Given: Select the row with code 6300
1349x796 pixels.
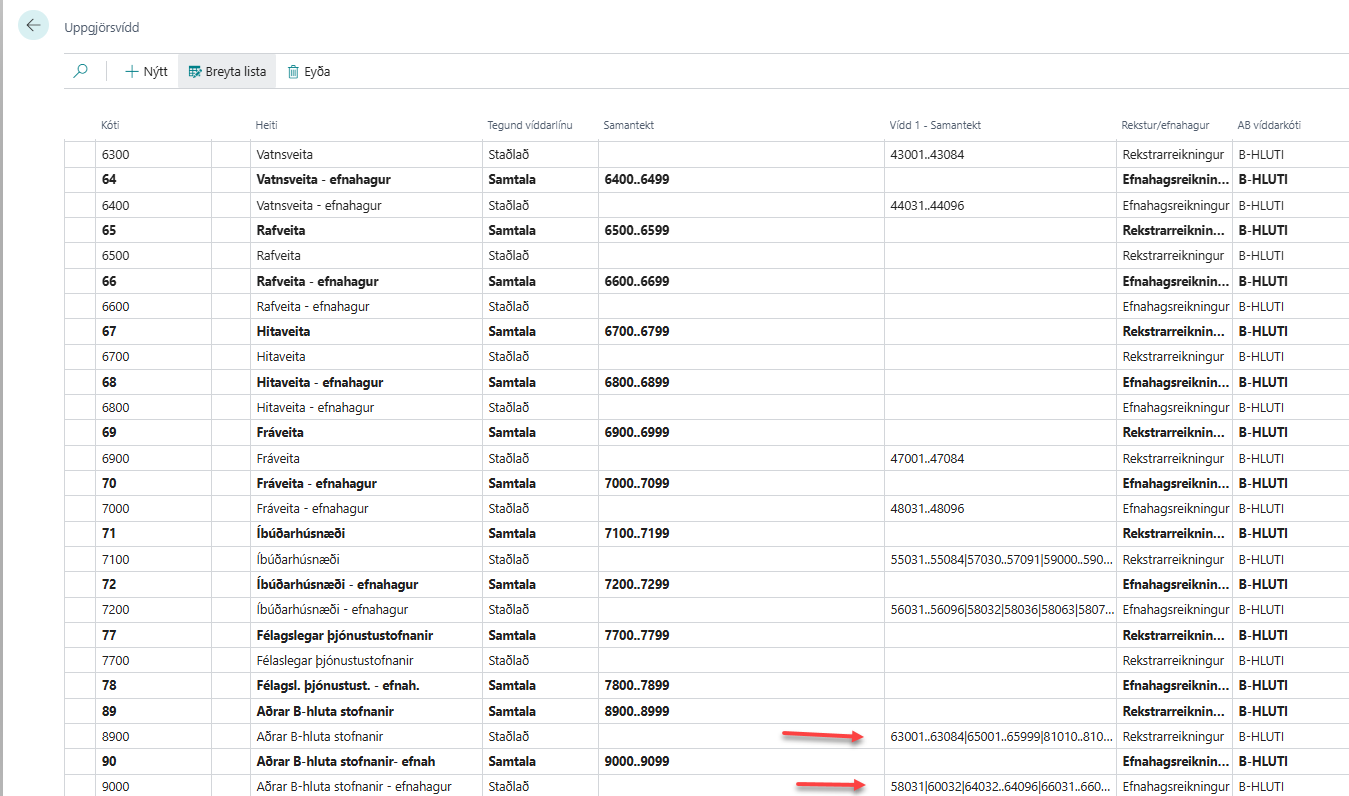Looking at the screenshot, I should (x=116, y=155).
